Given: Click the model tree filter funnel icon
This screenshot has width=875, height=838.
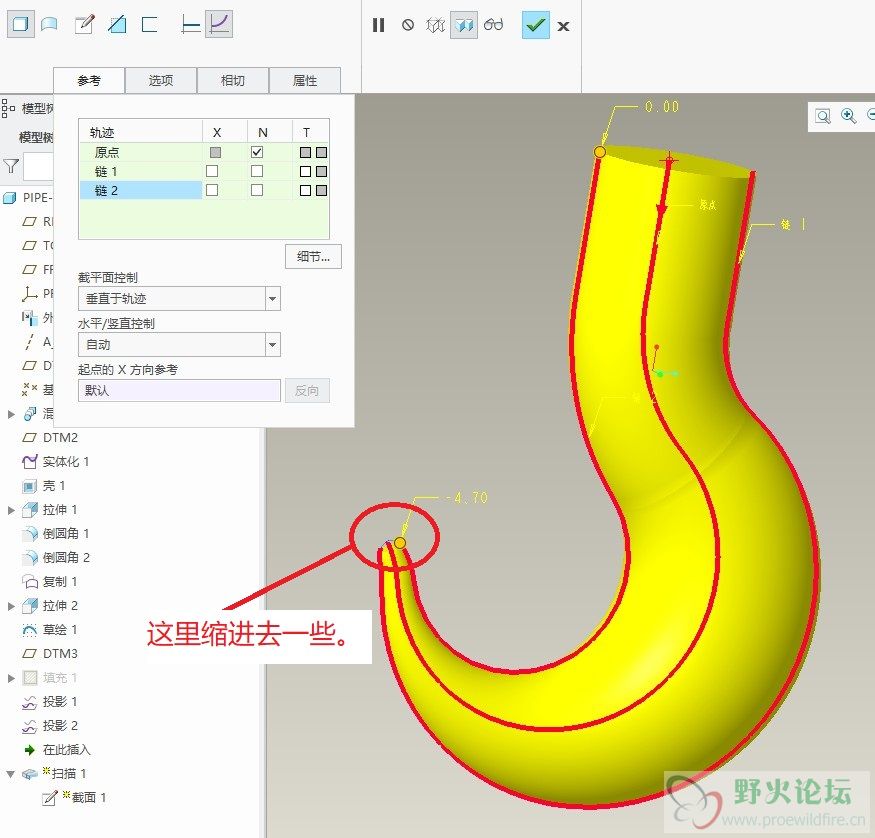Looking at the screenshot, I should click(11, 166).
